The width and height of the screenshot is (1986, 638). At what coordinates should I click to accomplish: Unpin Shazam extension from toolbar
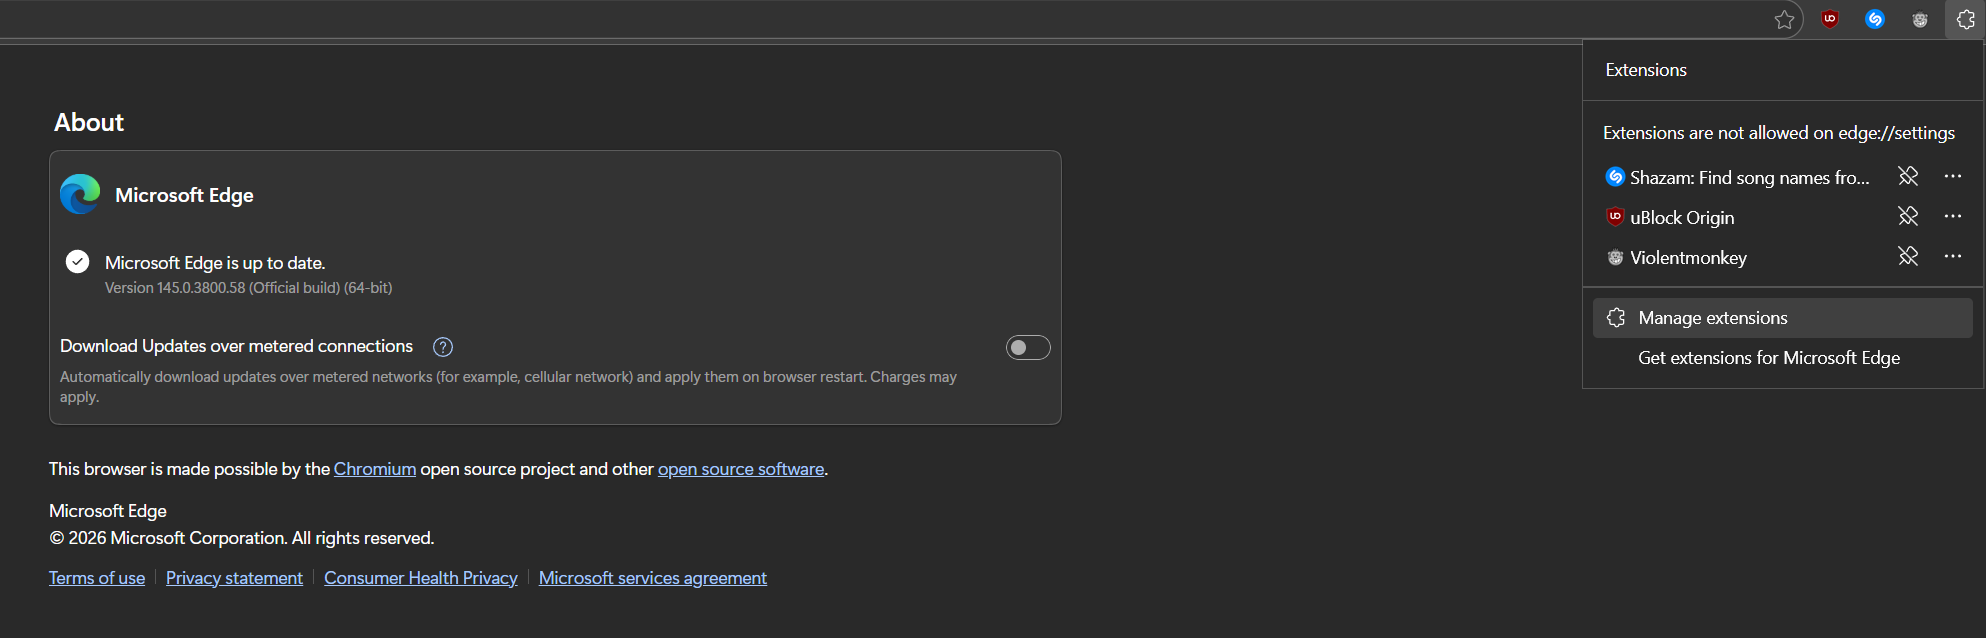1908,177
